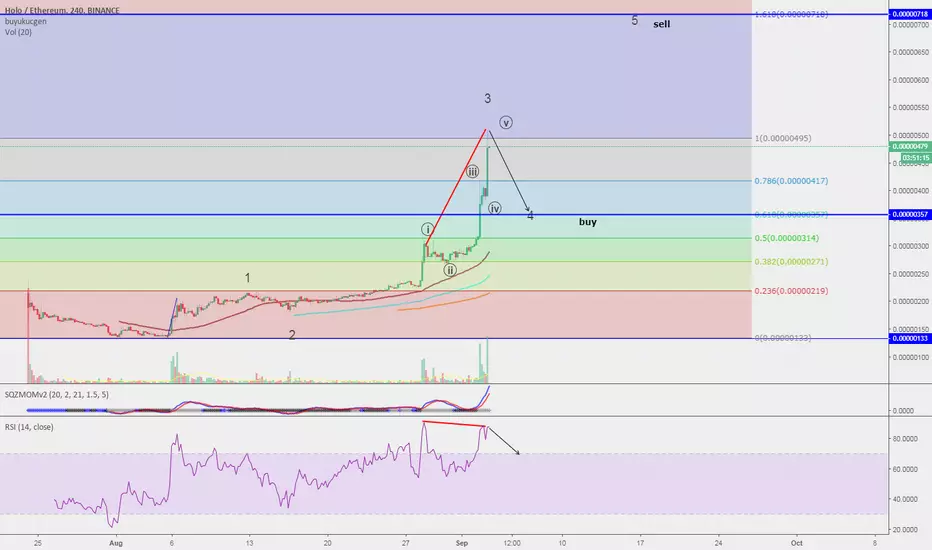Screen dimensions: 932x550
Task: Select the 12:00 label on time axis
Action: [x=512, y=543]
